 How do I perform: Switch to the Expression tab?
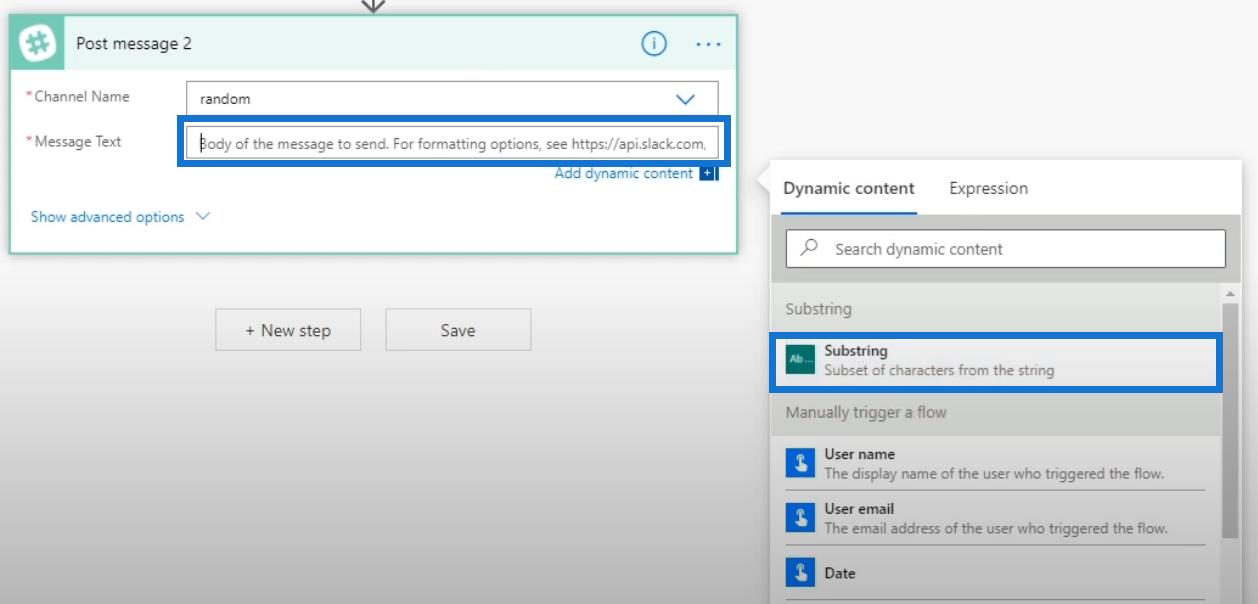(988, 188)
